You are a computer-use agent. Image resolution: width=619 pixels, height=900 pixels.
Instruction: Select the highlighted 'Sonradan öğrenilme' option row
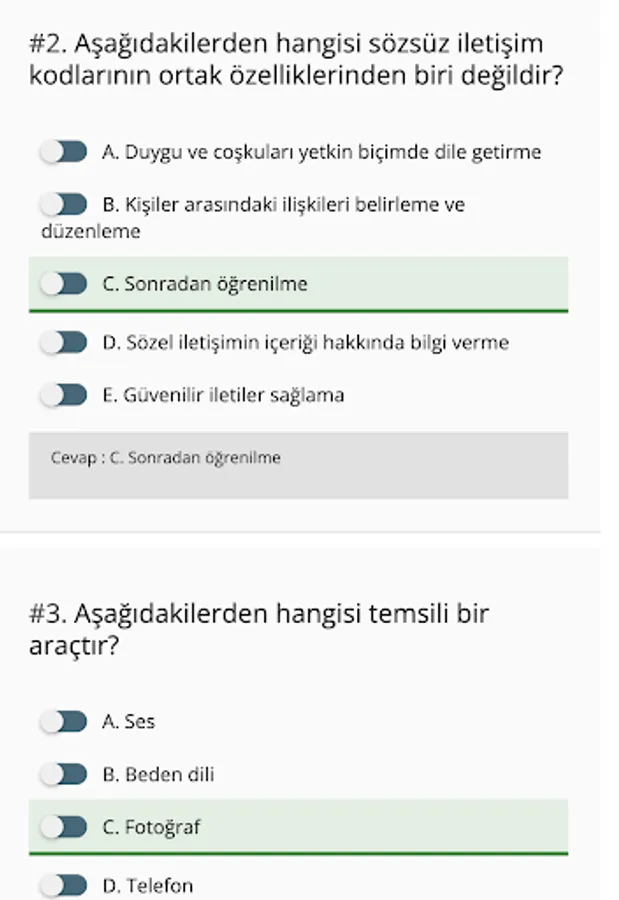tap(300, 284)
